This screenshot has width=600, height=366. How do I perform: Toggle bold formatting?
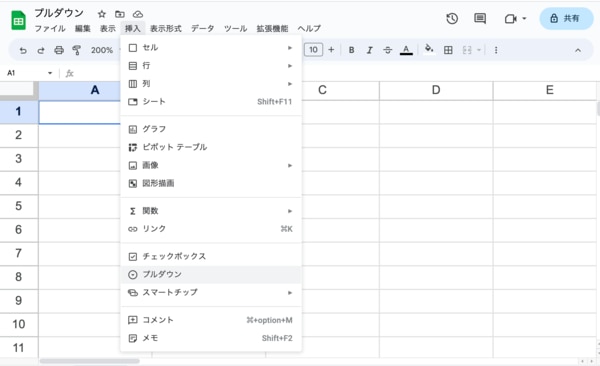tap(351, 50)
